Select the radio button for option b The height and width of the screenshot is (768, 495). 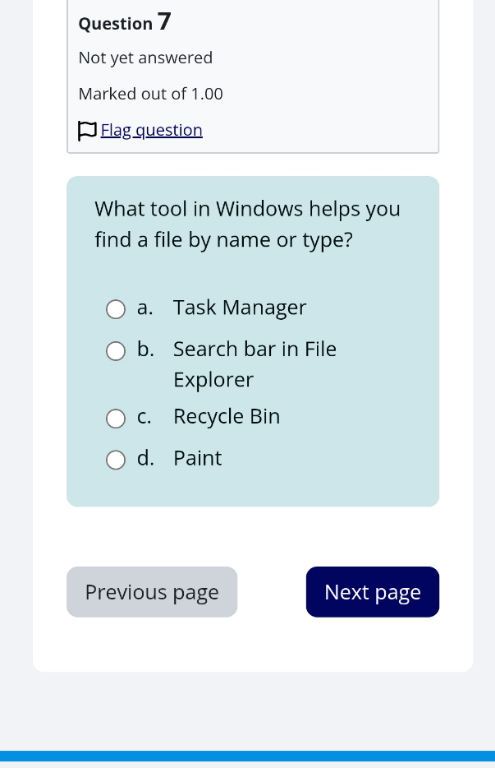116,351
